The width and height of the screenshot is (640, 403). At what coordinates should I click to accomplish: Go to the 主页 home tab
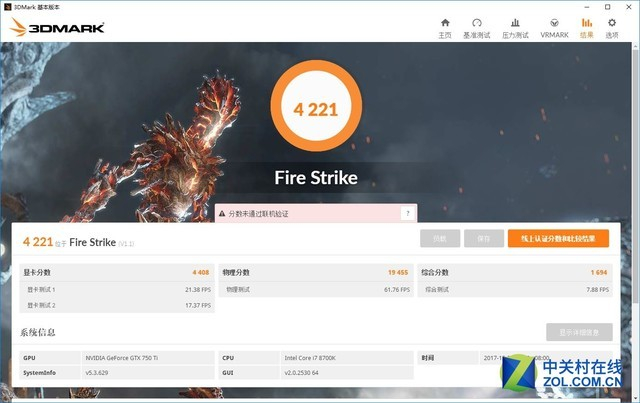[445, 29]
